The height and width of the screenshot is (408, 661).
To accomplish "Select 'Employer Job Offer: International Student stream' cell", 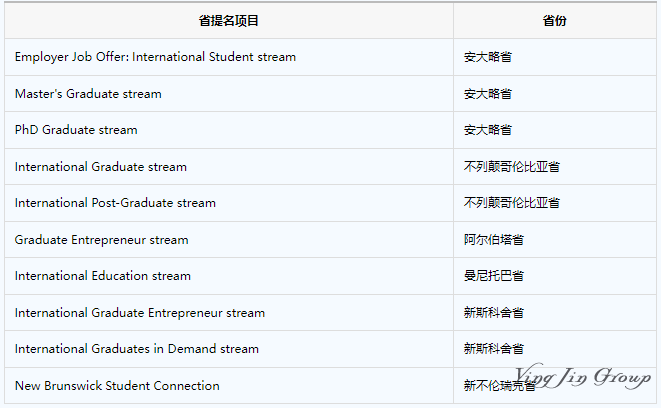I will pos(229,57).
